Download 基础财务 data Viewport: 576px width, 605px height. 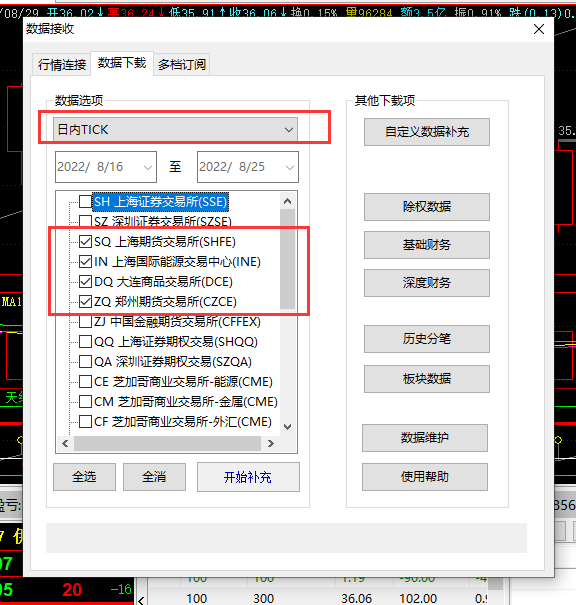[x=427, y=245]
